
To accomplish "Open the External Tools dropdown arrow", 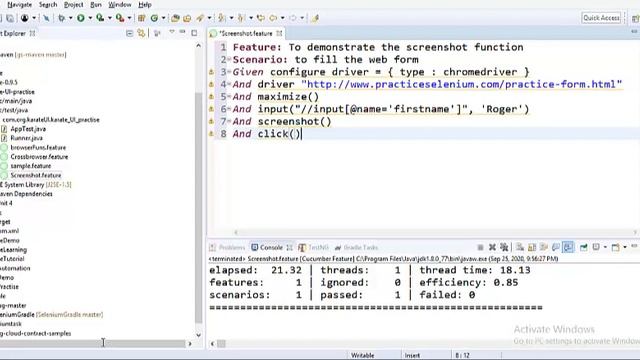I will coord(129,18).
